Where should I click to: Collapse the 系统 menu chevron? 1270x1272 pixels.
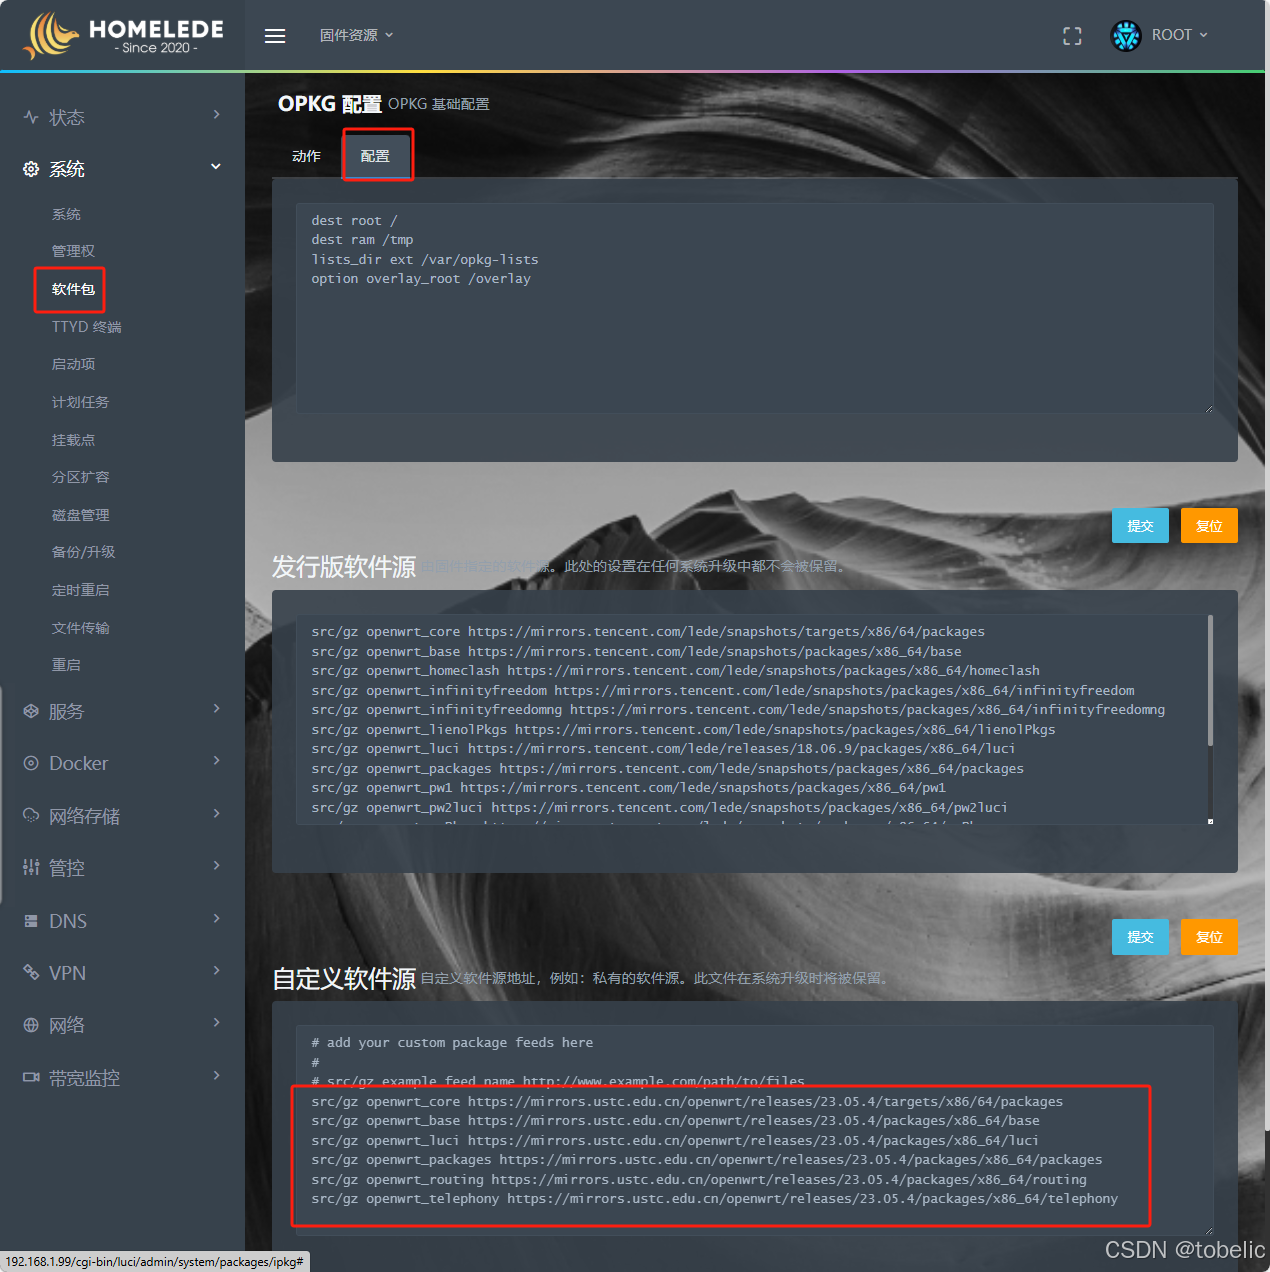pos(216,167)
